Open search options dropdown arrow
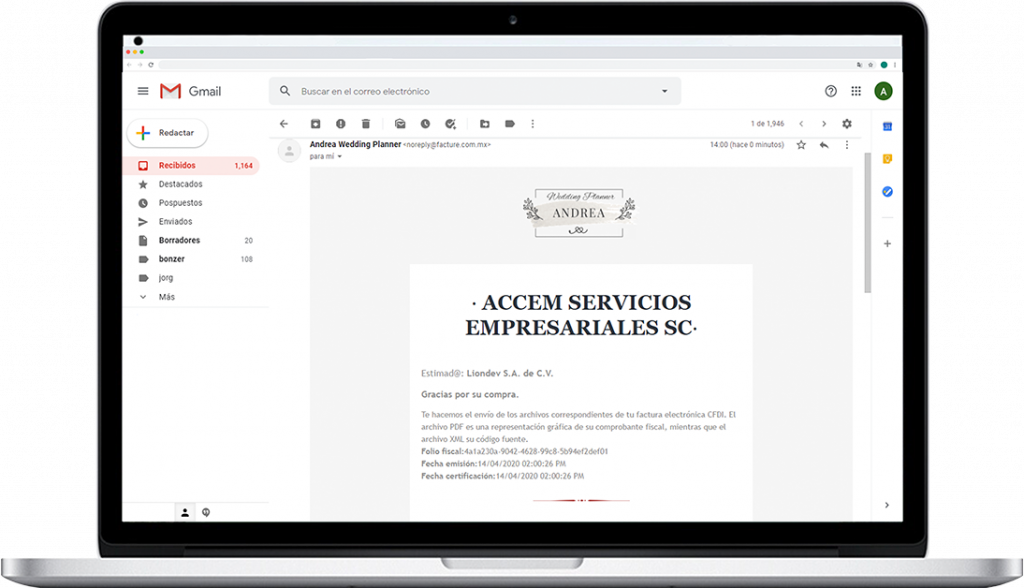This screenshot has height=588, width=1024. click(664, 91)
